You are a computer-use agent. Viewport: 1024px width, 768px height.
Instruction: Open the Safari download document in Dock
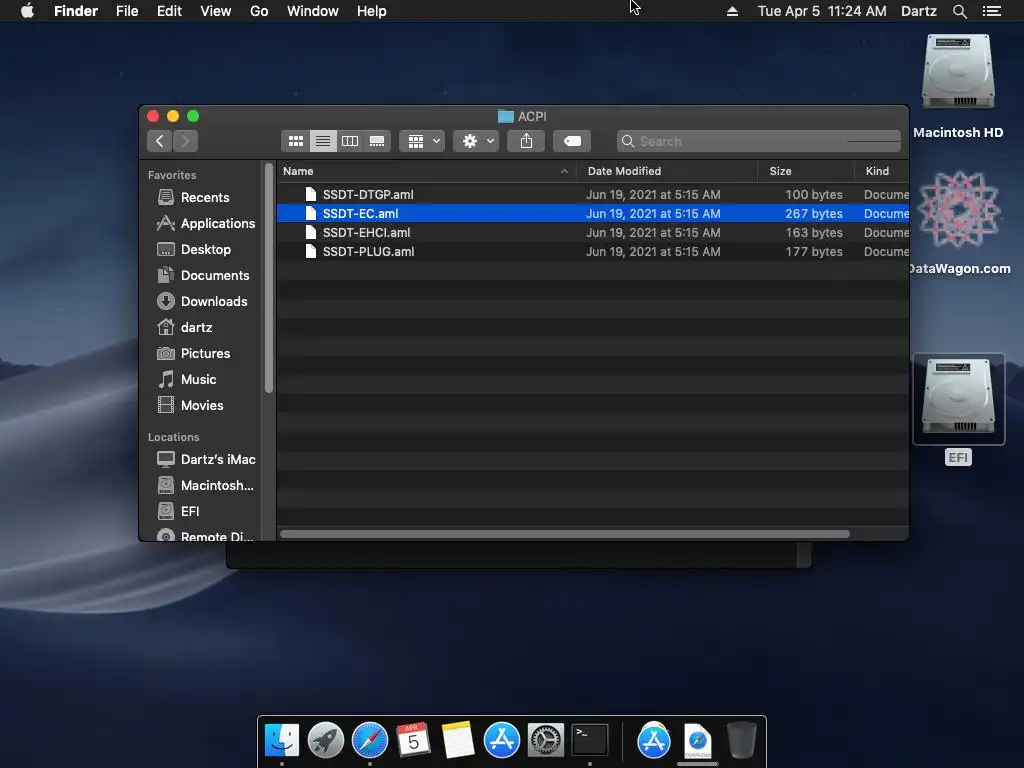click(697, 740)
